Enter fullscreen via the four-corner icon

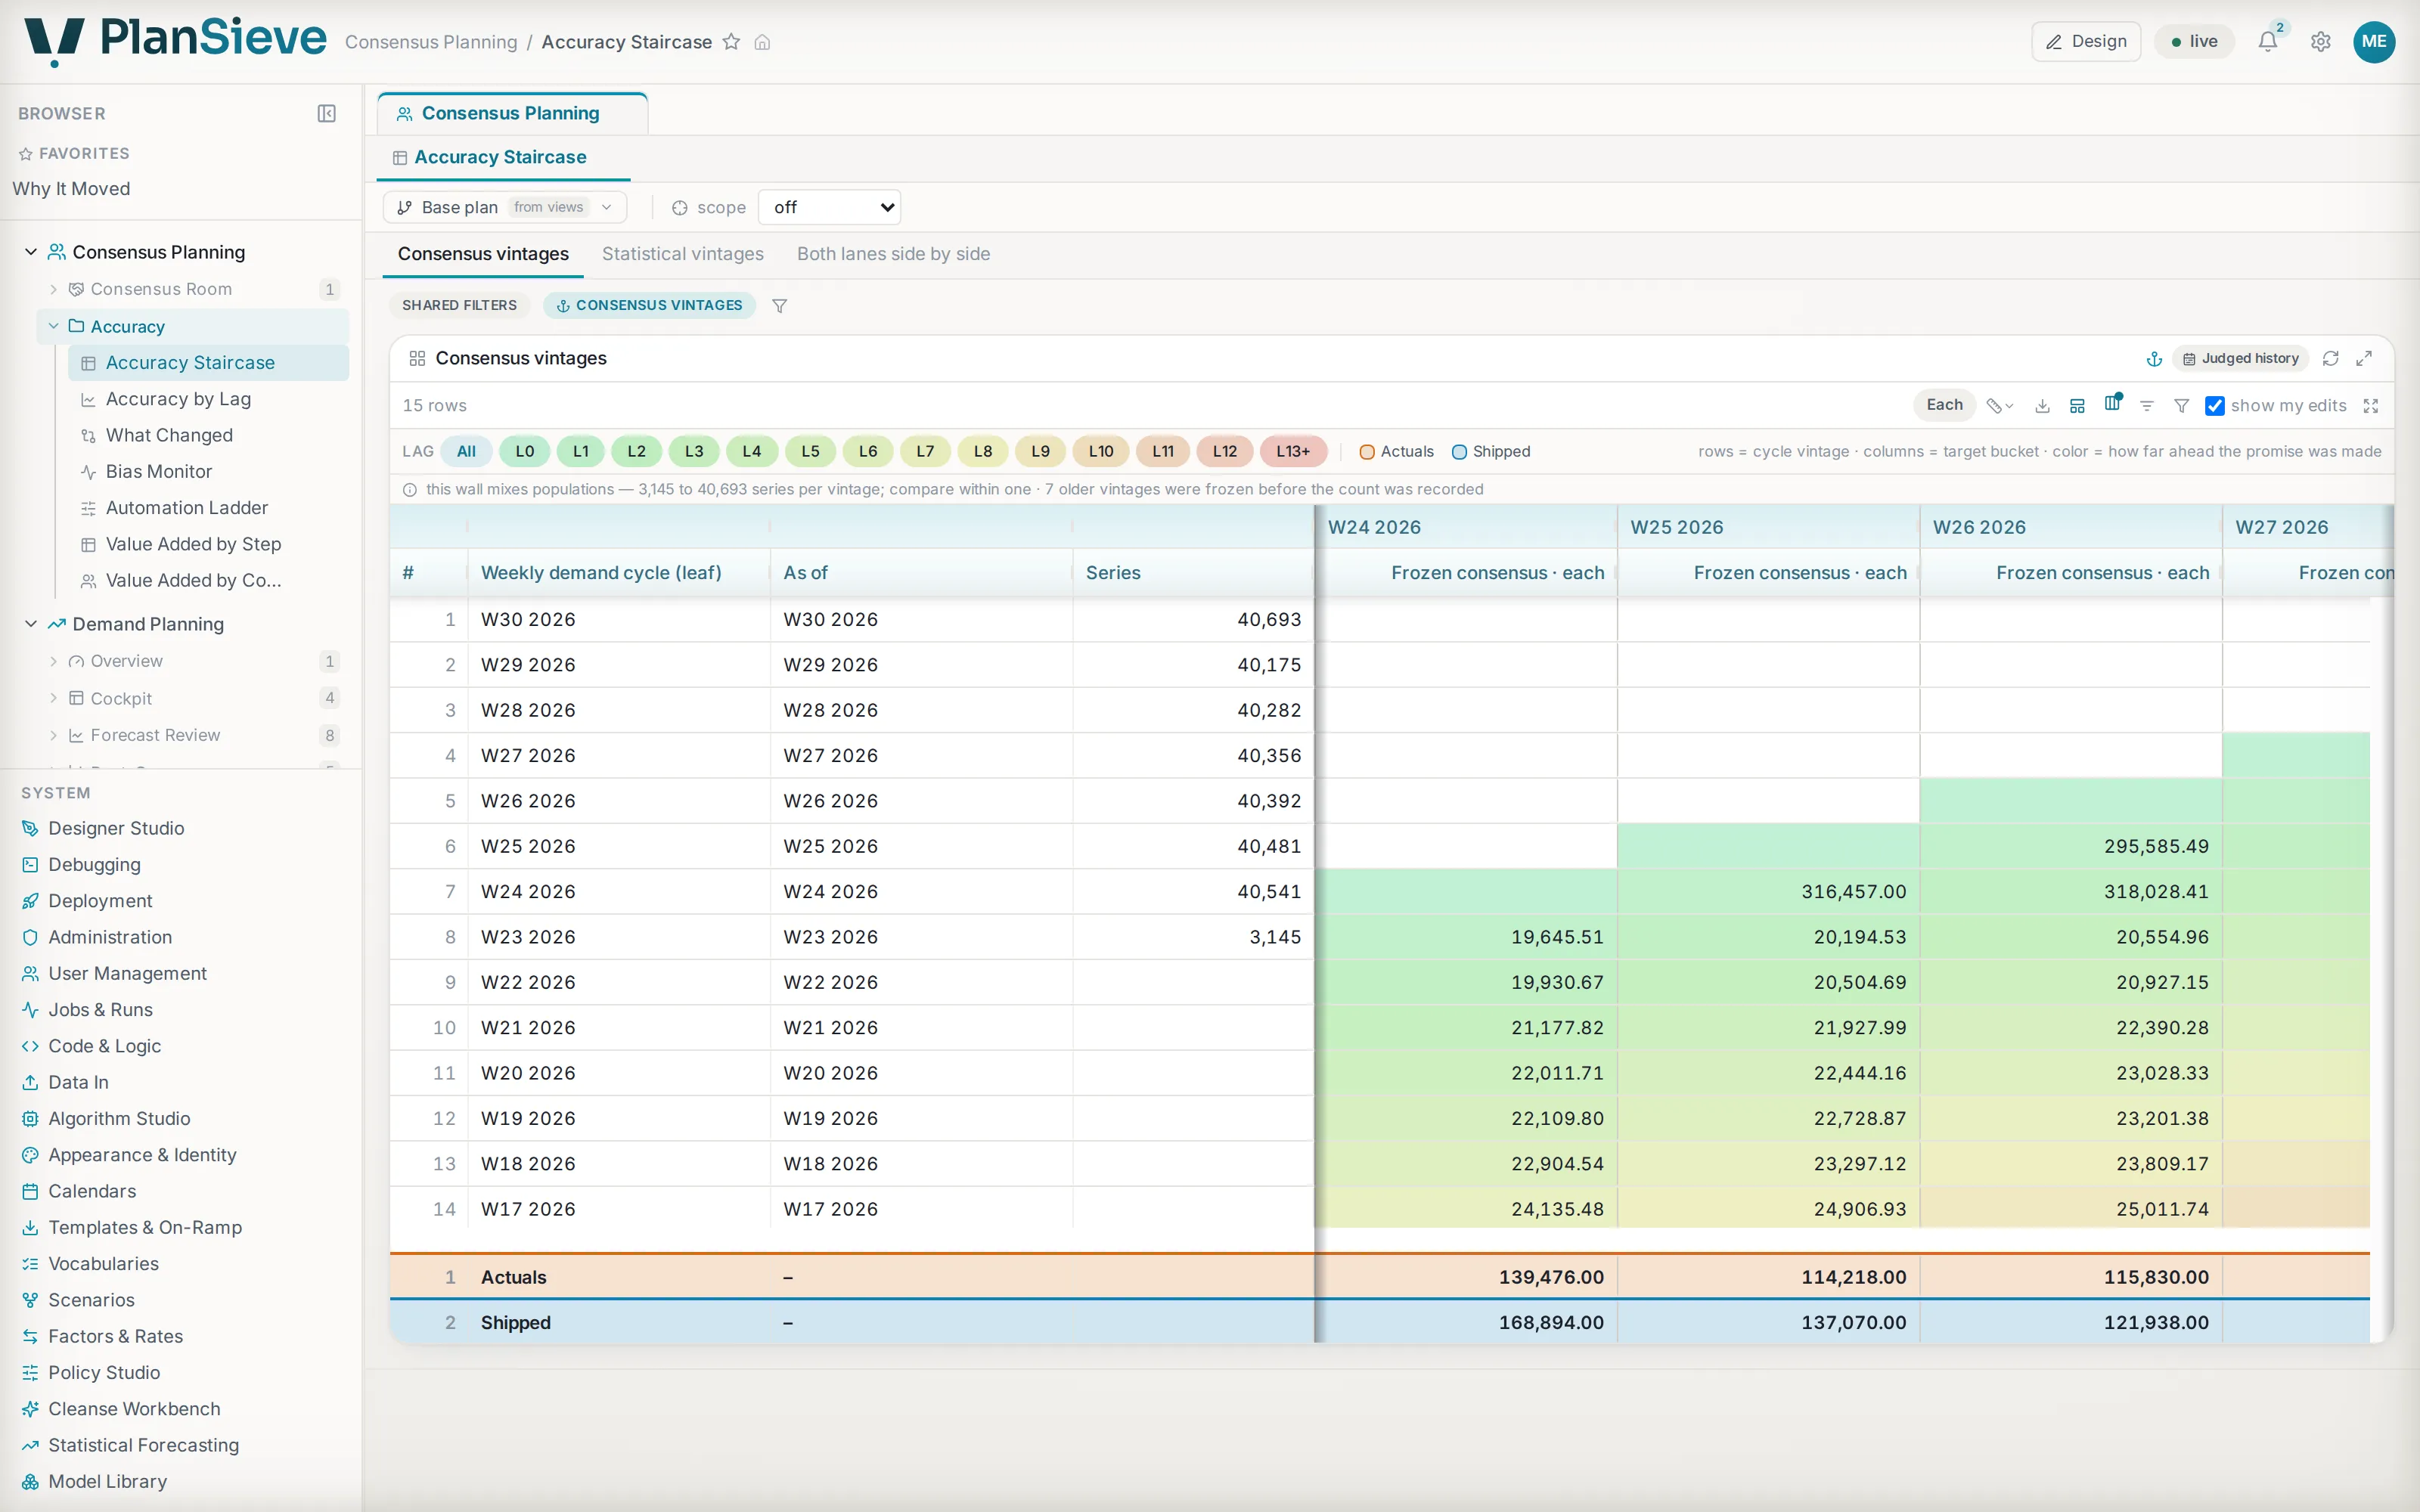pos(2371,405)
